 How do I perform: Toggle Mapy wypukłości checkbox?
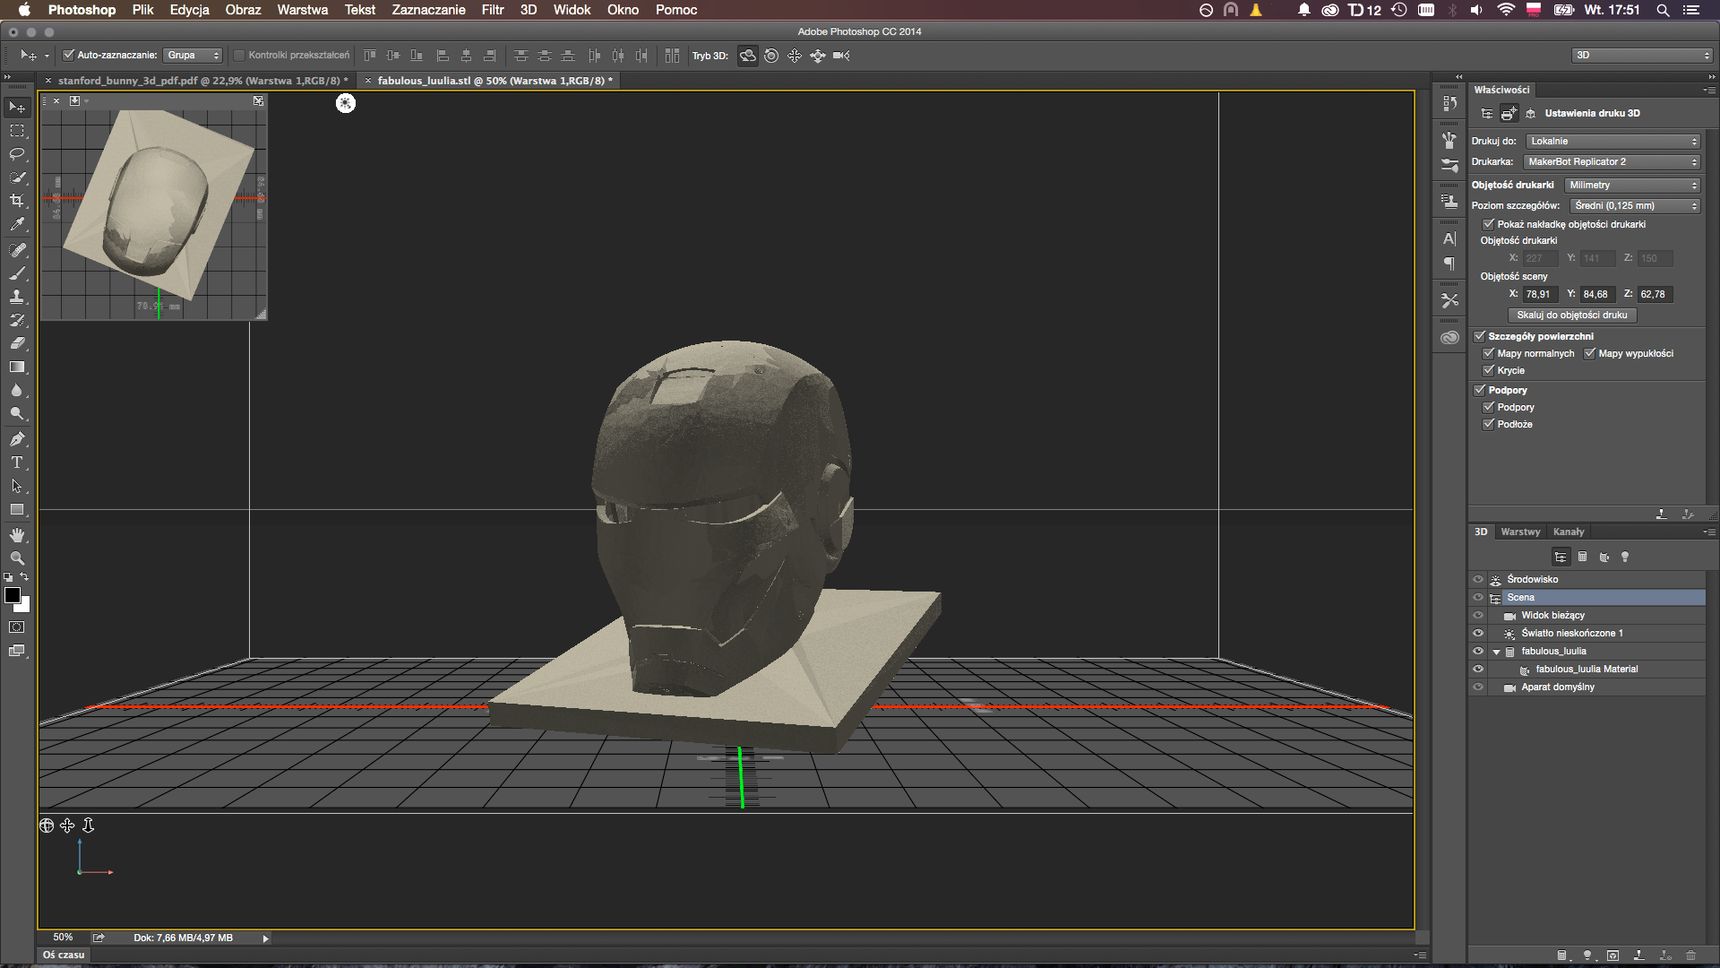click(1589, 353)
